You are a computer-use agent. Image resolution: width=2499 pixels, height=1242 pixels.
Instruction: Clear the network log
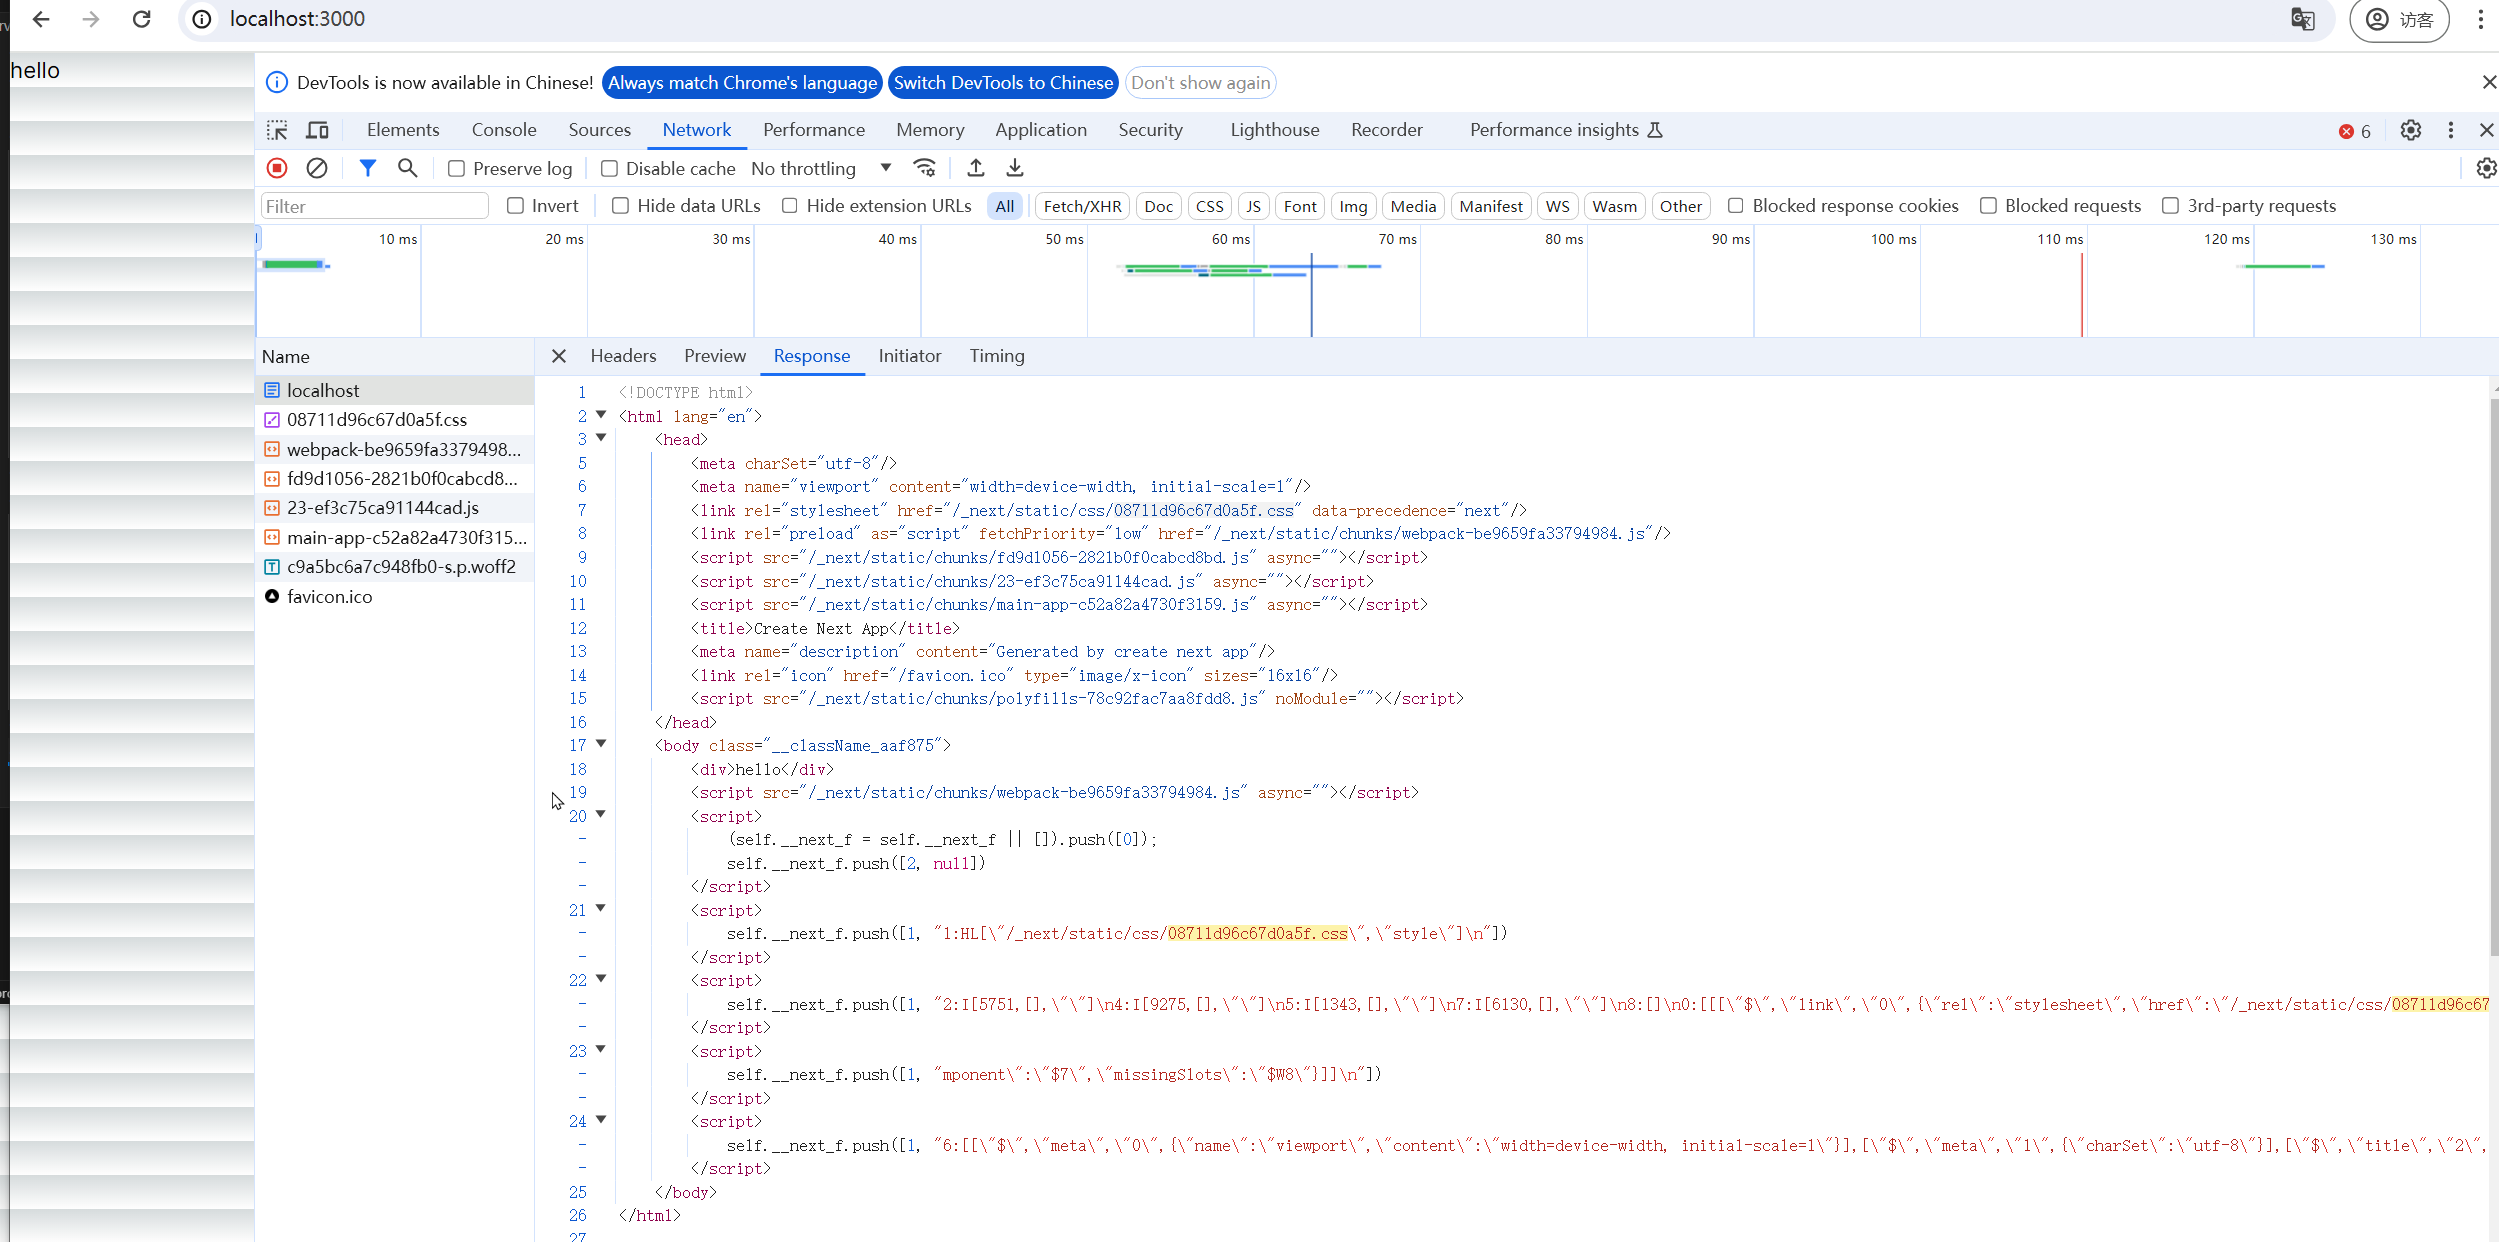(x=317, y=168)
